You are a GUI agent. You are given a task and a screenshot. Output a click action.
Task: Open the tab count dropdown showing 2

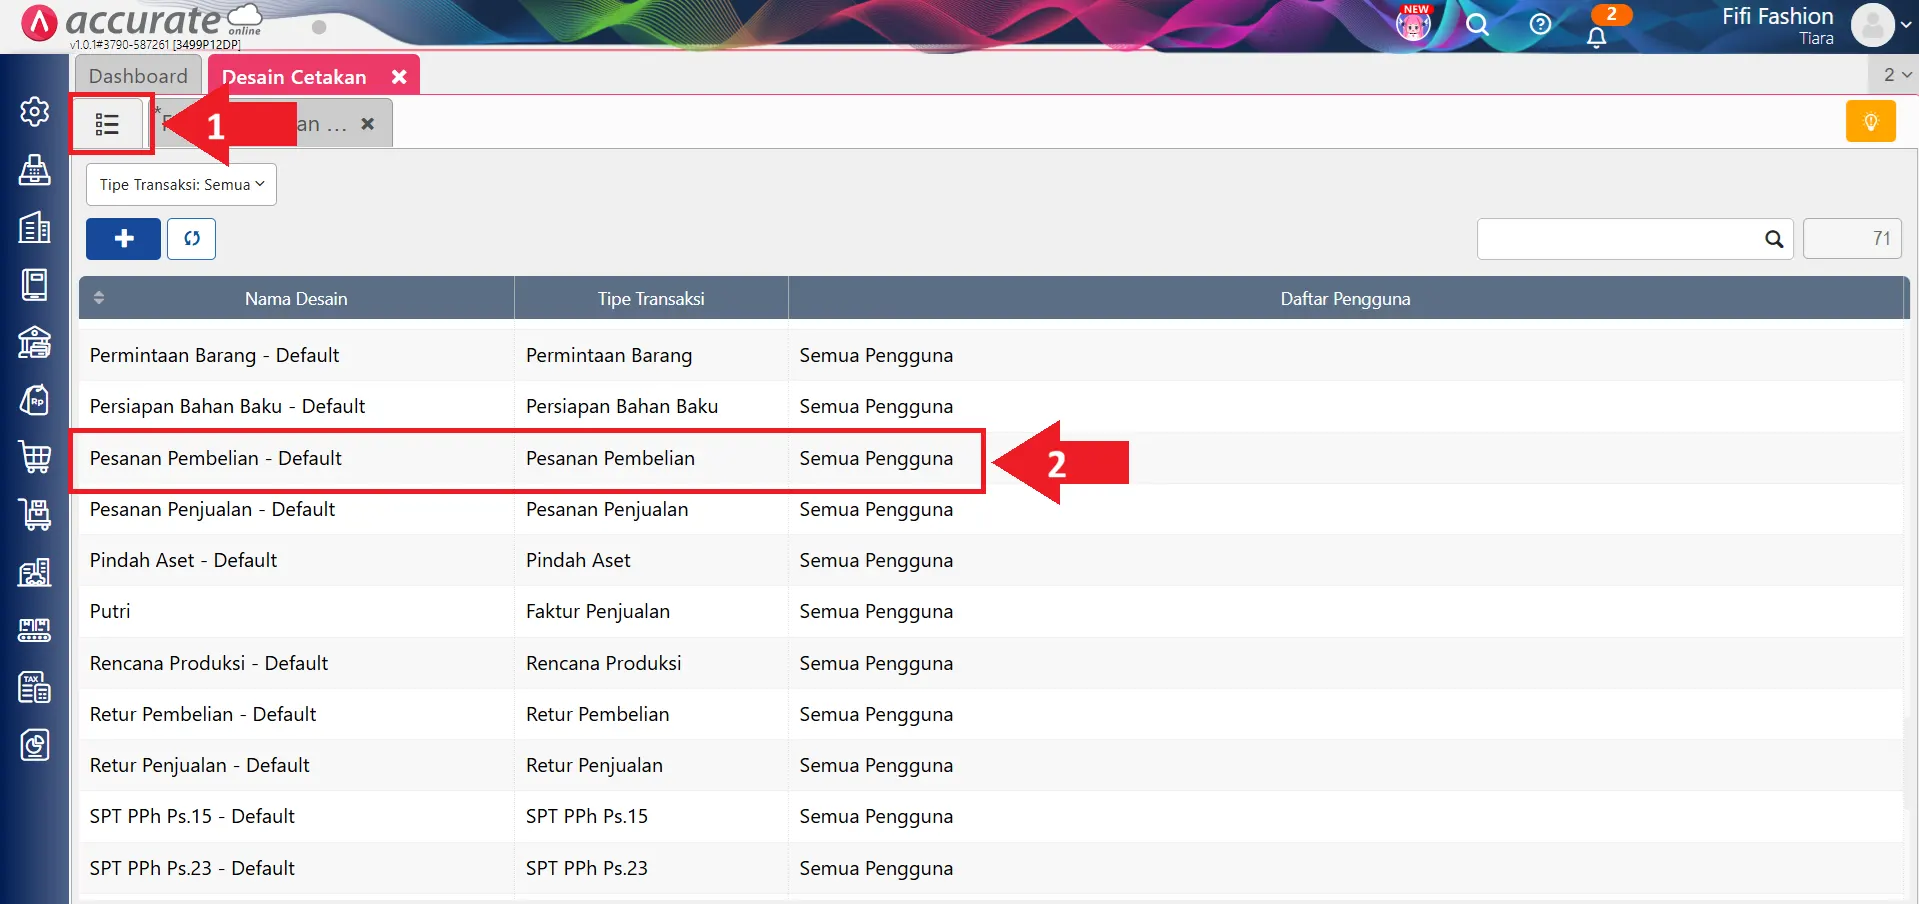[x=1893, y=74]
